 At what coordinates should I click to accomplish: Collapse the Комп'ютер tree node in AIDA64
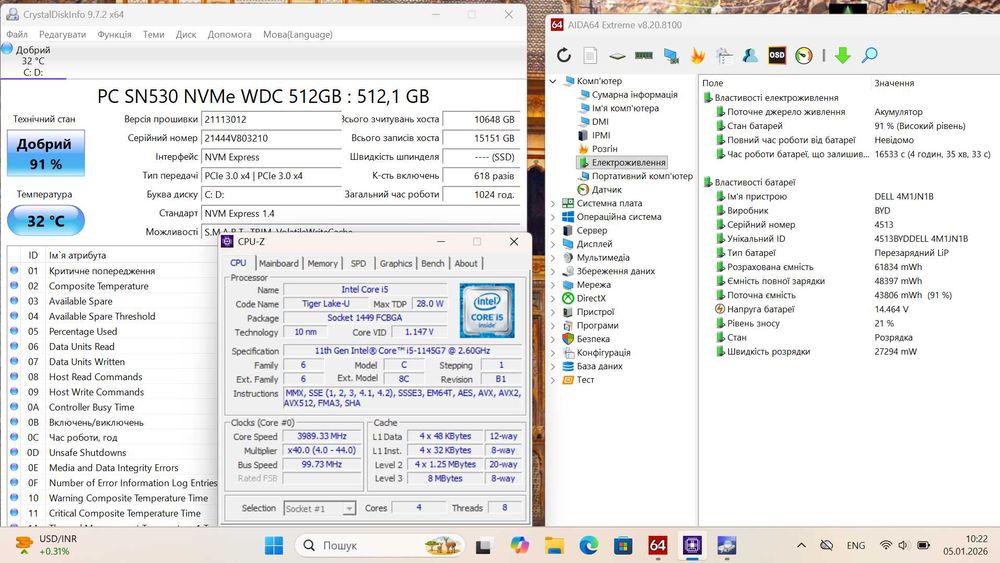[553, 81]
